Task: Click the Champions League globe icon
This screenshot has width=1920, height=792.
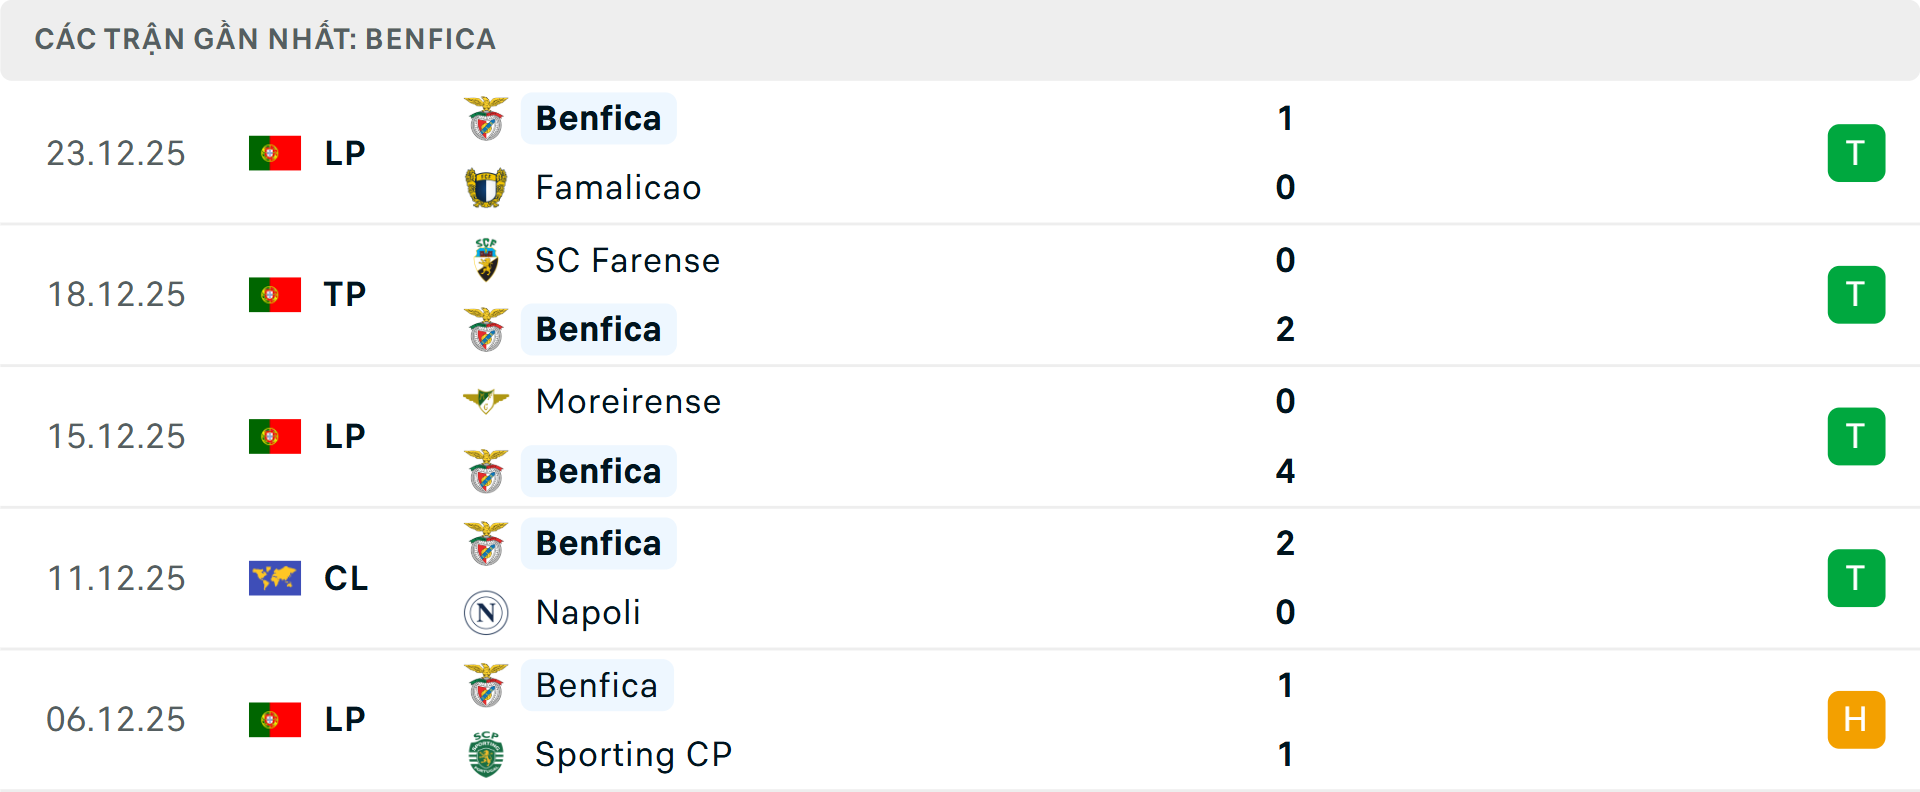Action: pyautogui.click(x=275, y=577)
